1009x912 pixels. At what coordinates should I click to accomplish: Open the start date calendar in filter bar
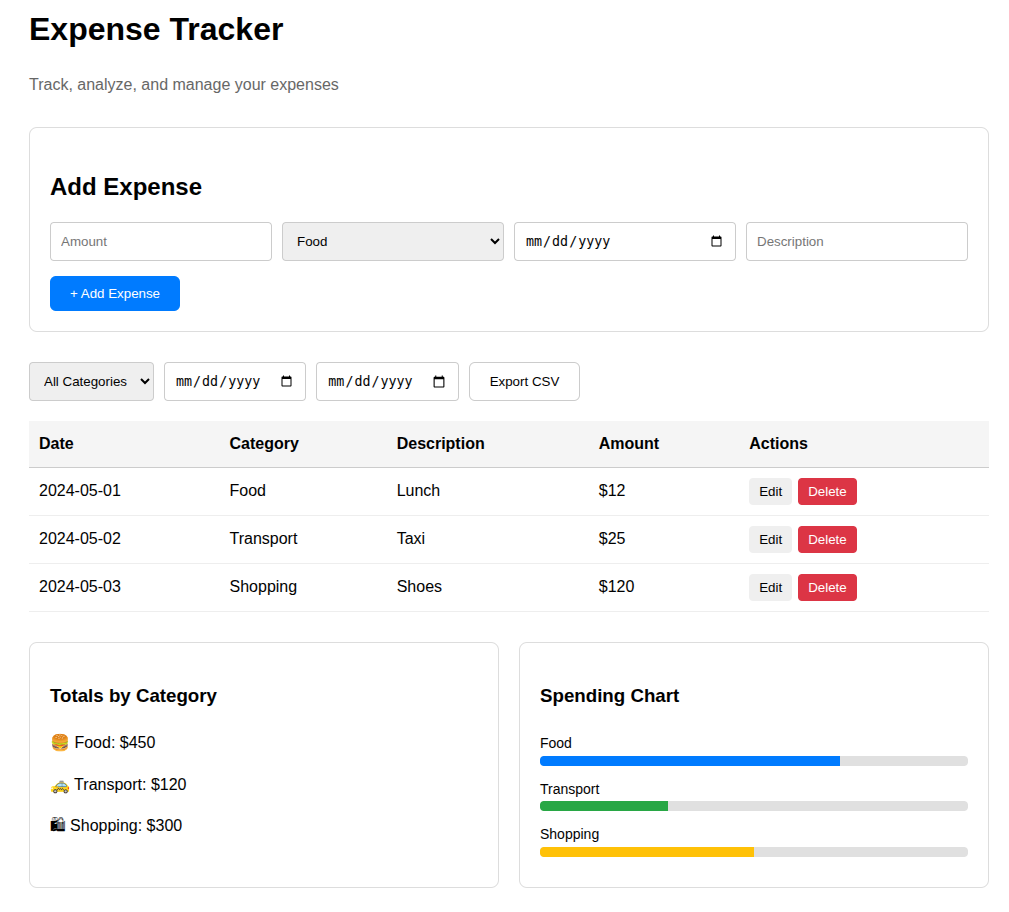click(x=288, y=381)
